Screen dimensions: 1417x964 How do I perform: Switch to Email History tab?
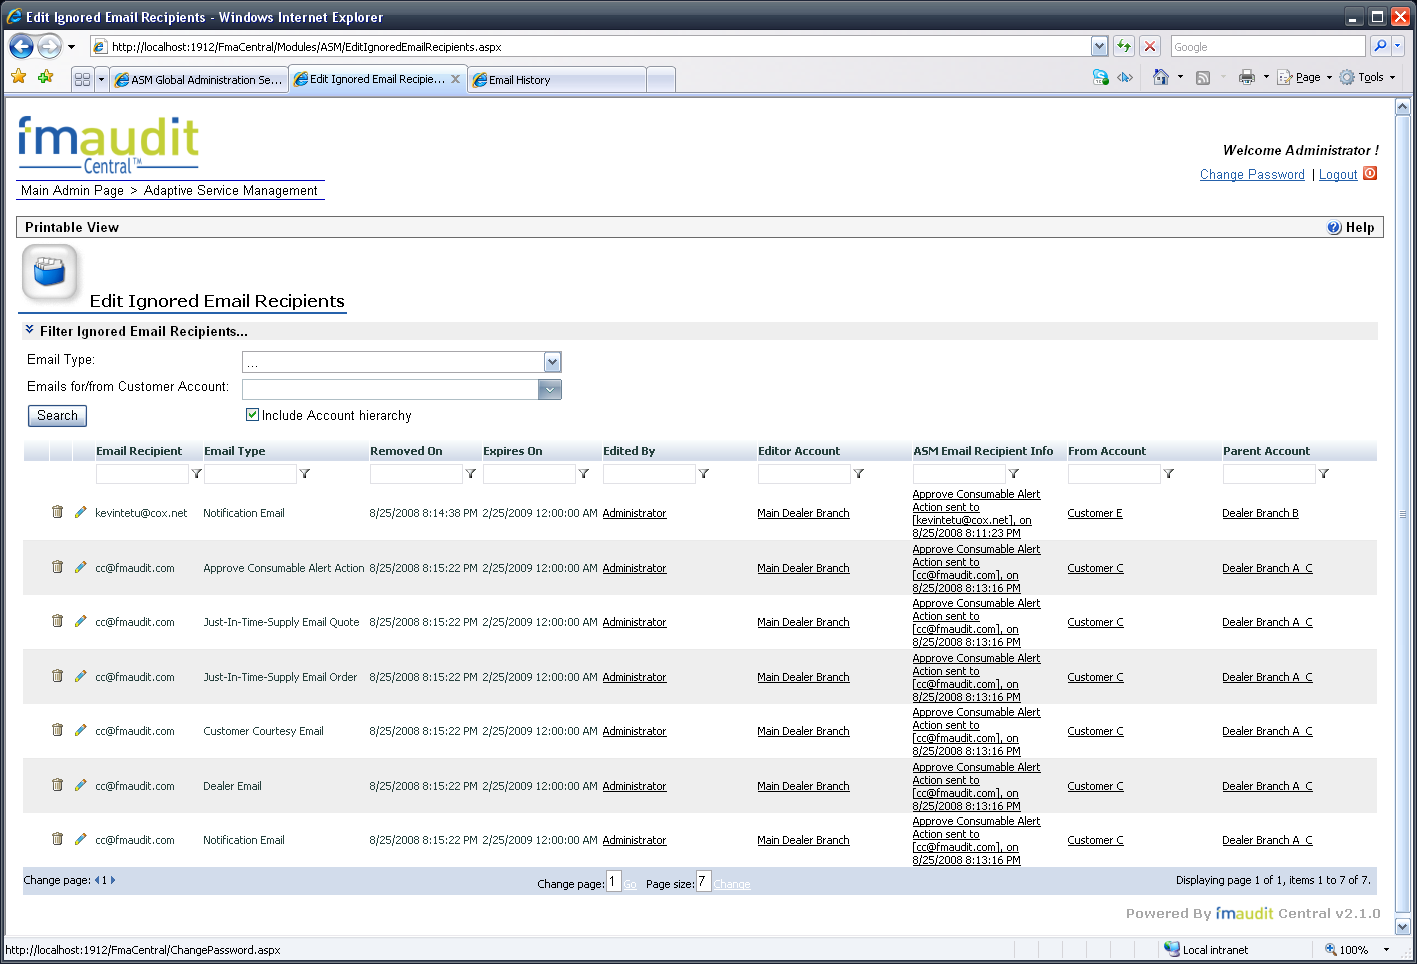coord(557,80)
